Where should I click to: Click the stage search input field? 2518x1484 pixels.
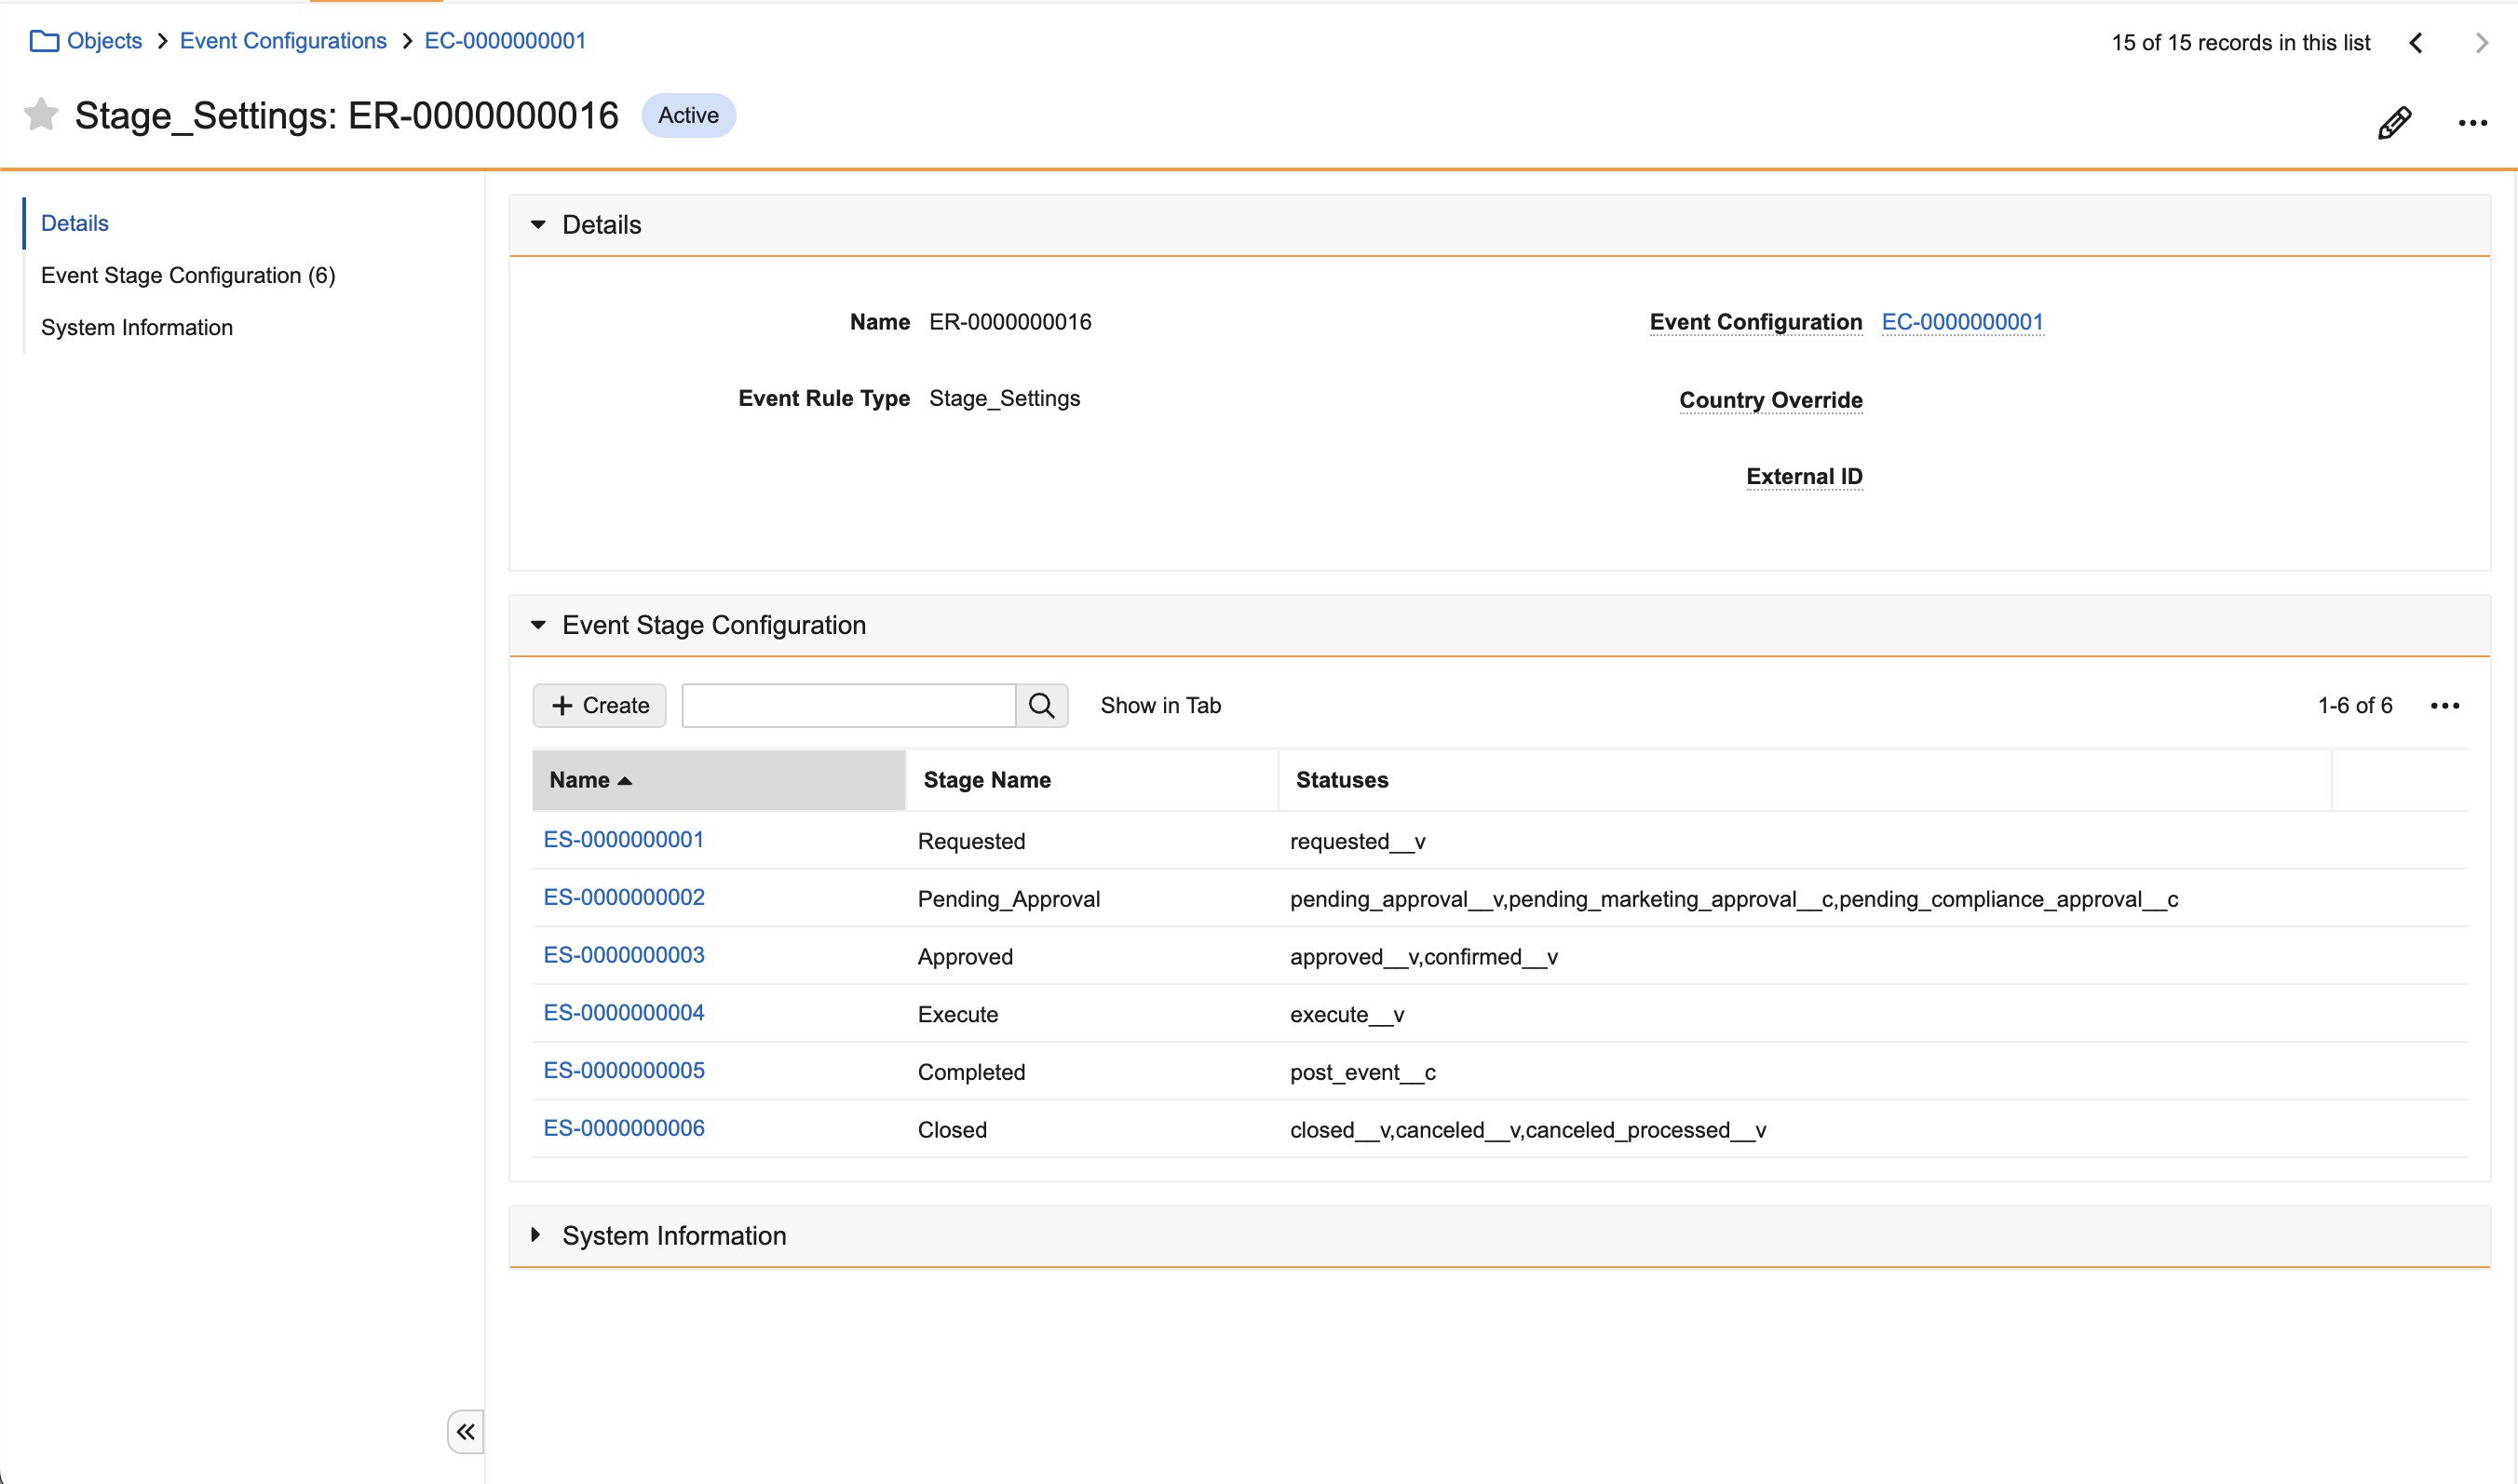848,706
